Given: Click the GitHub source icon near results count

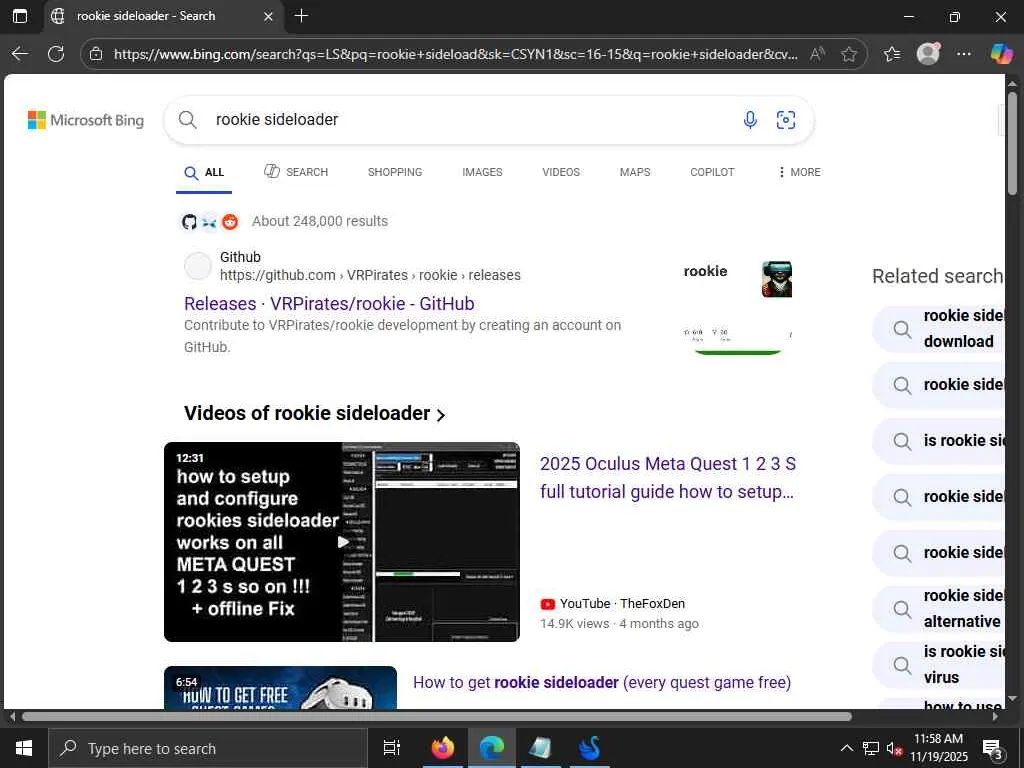Looking at the screenshot, I should point(189,221).
